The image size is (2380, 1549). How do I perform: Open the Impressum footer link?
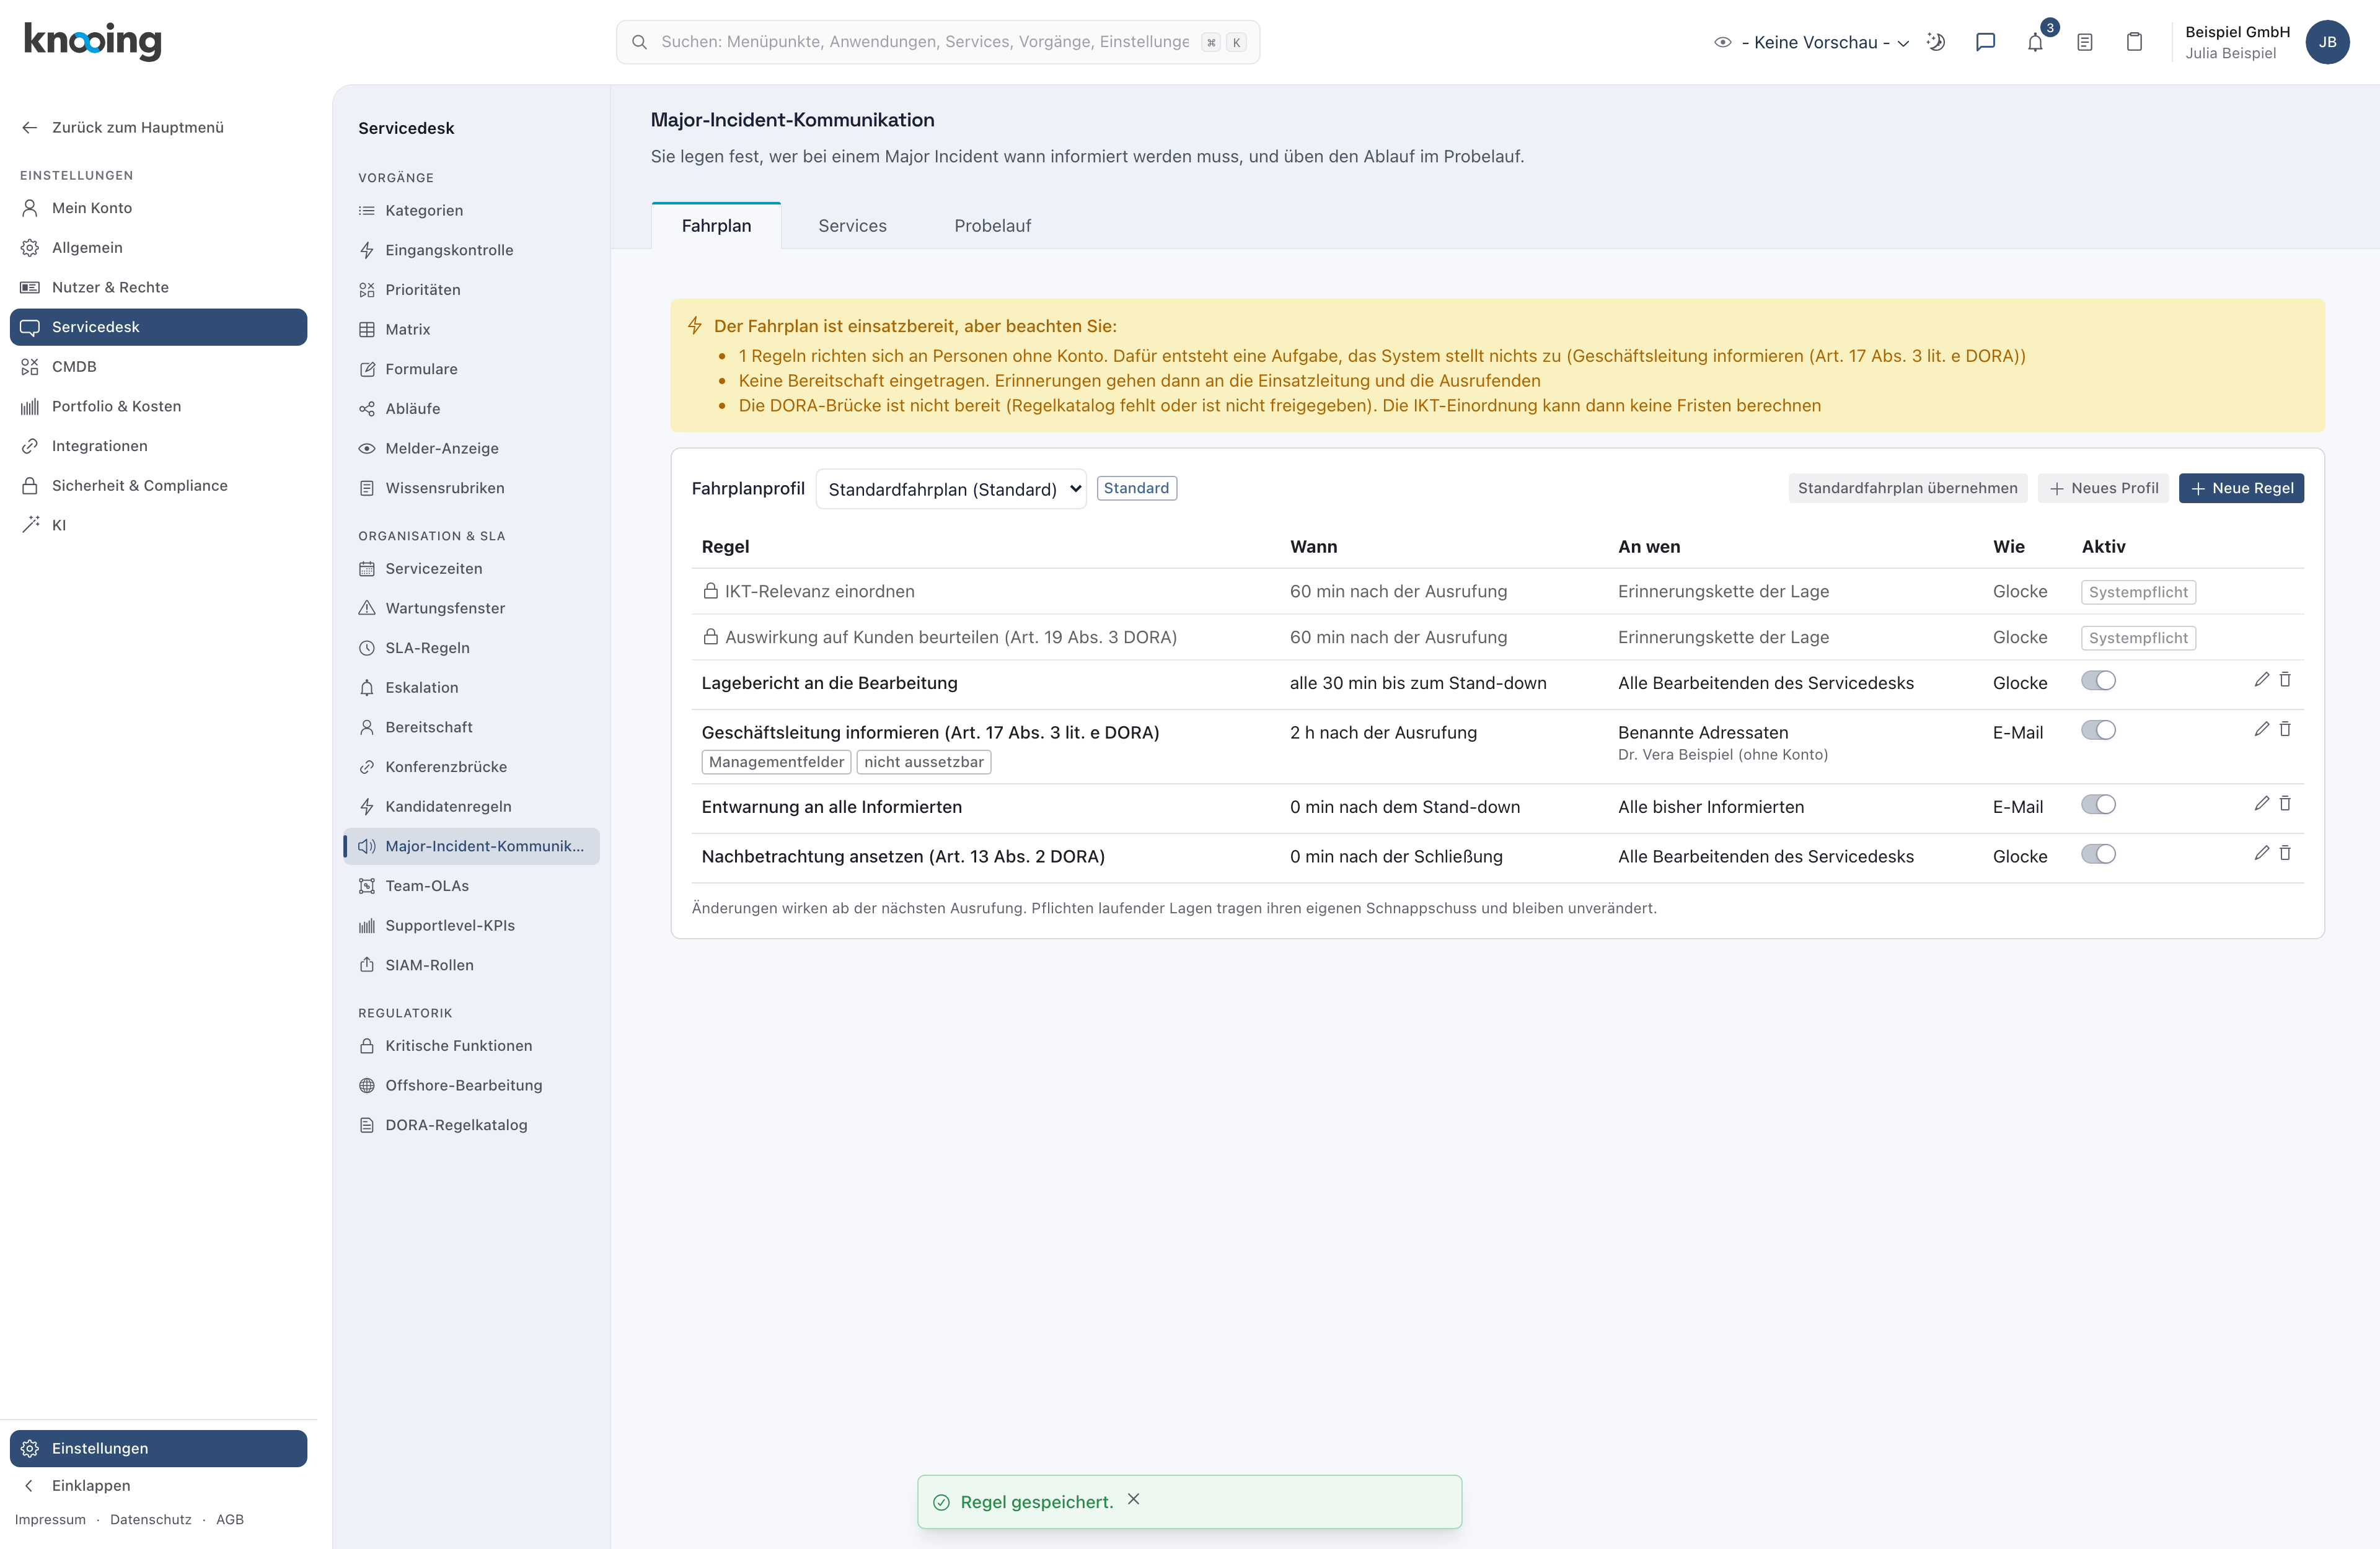[x=50, y=1519]
